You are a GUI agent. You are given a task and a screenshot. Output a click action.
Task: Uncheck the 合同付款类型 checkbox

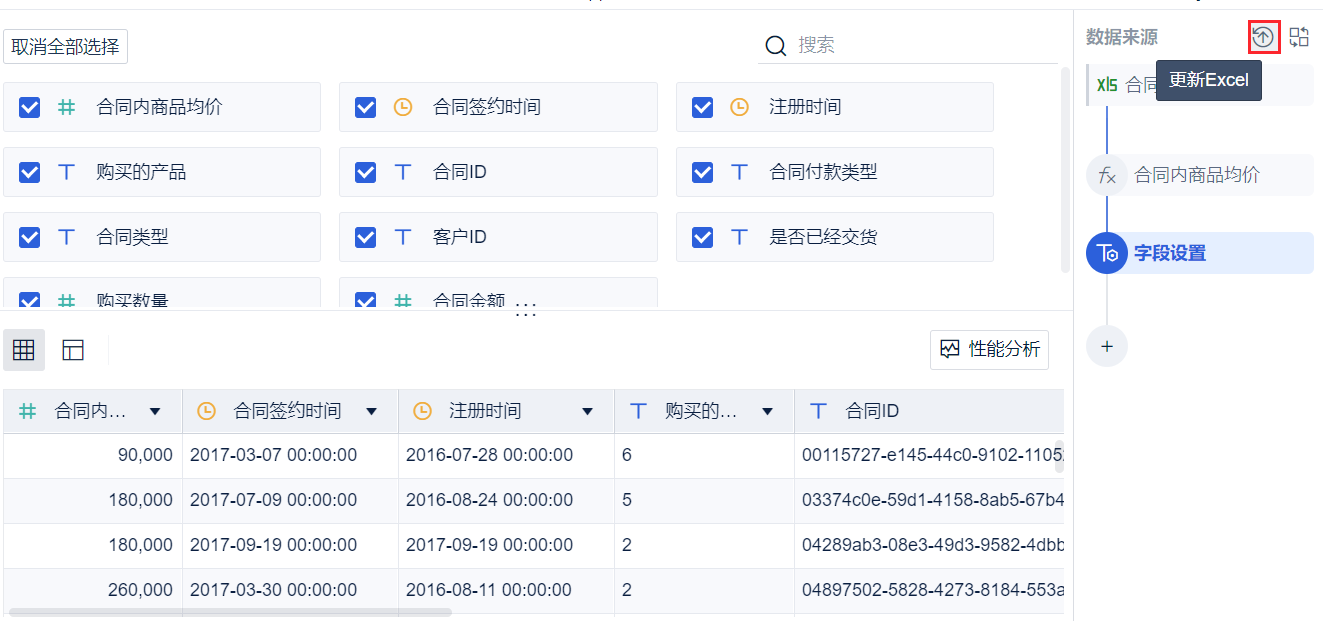(703, 172)
